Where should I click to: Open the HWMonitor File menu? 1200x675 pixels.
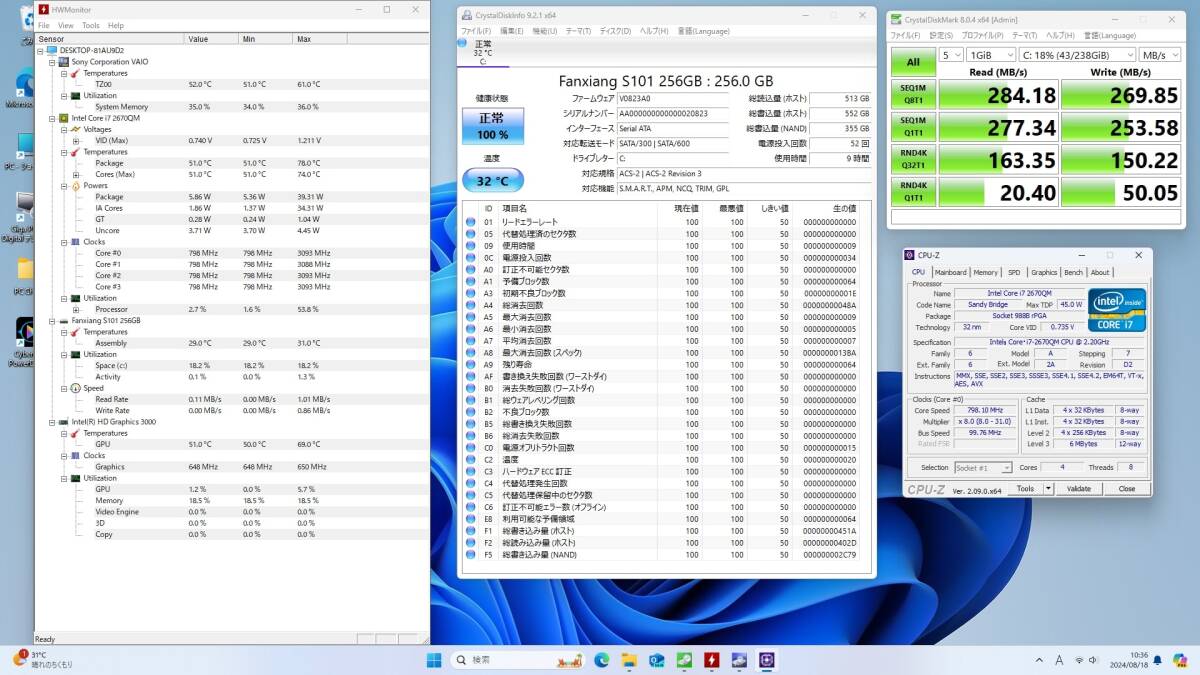click(x=44, y=25)
